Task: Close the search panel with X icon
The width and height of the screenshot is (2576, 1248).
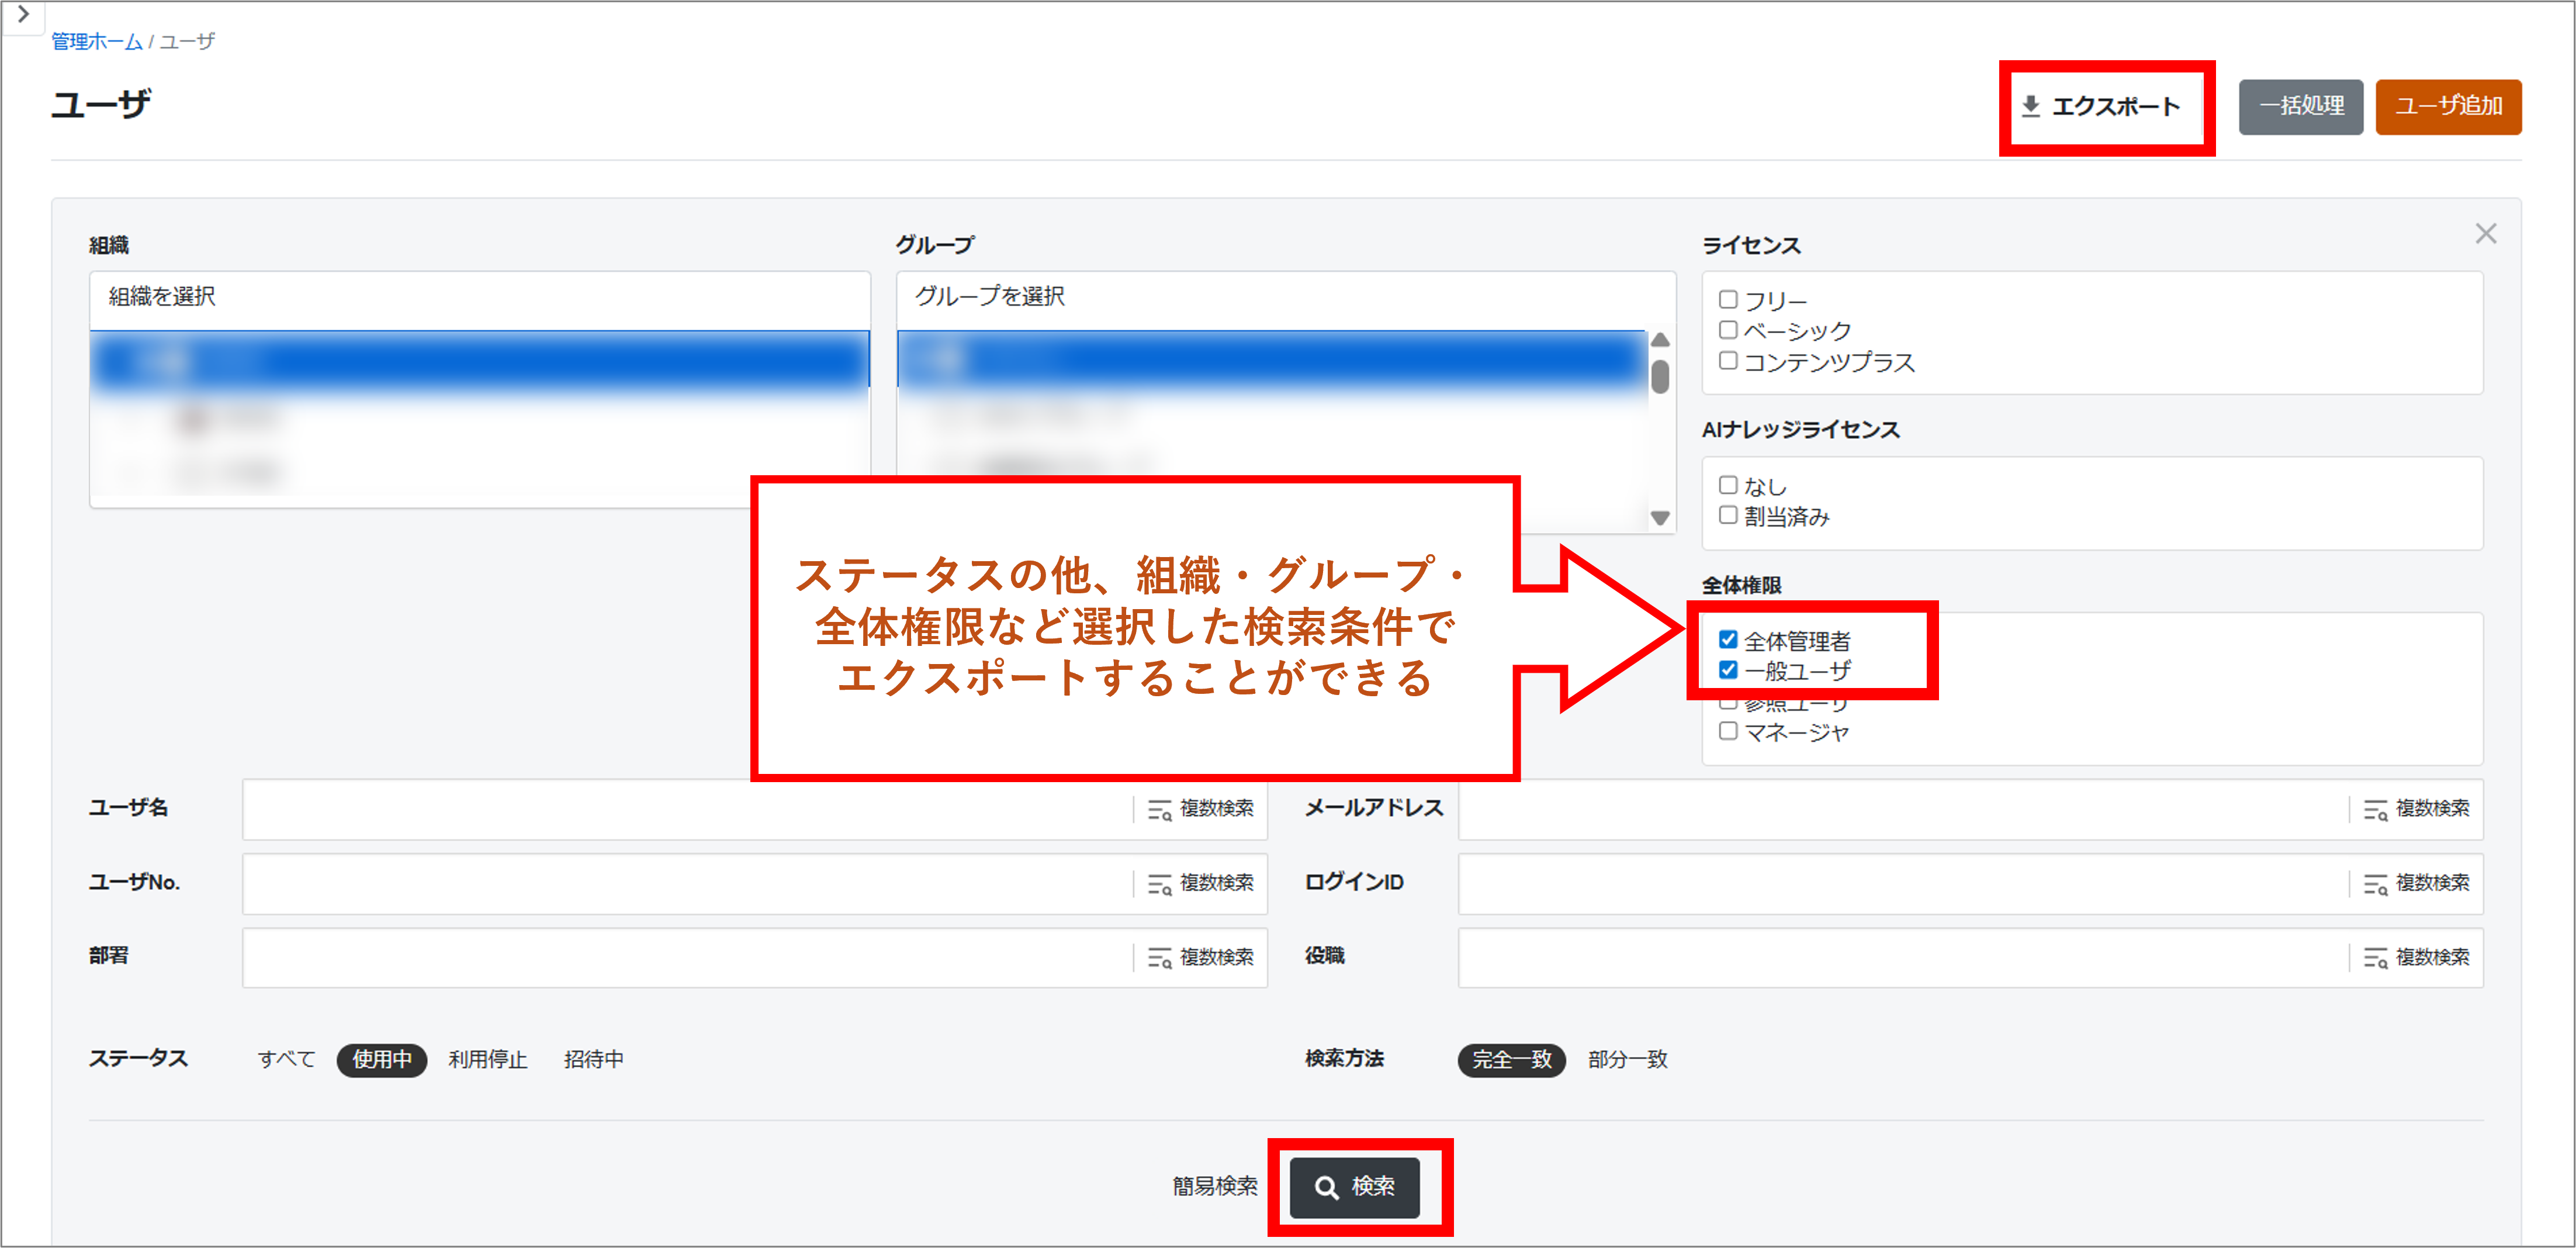Action: tap(2485, 234)
